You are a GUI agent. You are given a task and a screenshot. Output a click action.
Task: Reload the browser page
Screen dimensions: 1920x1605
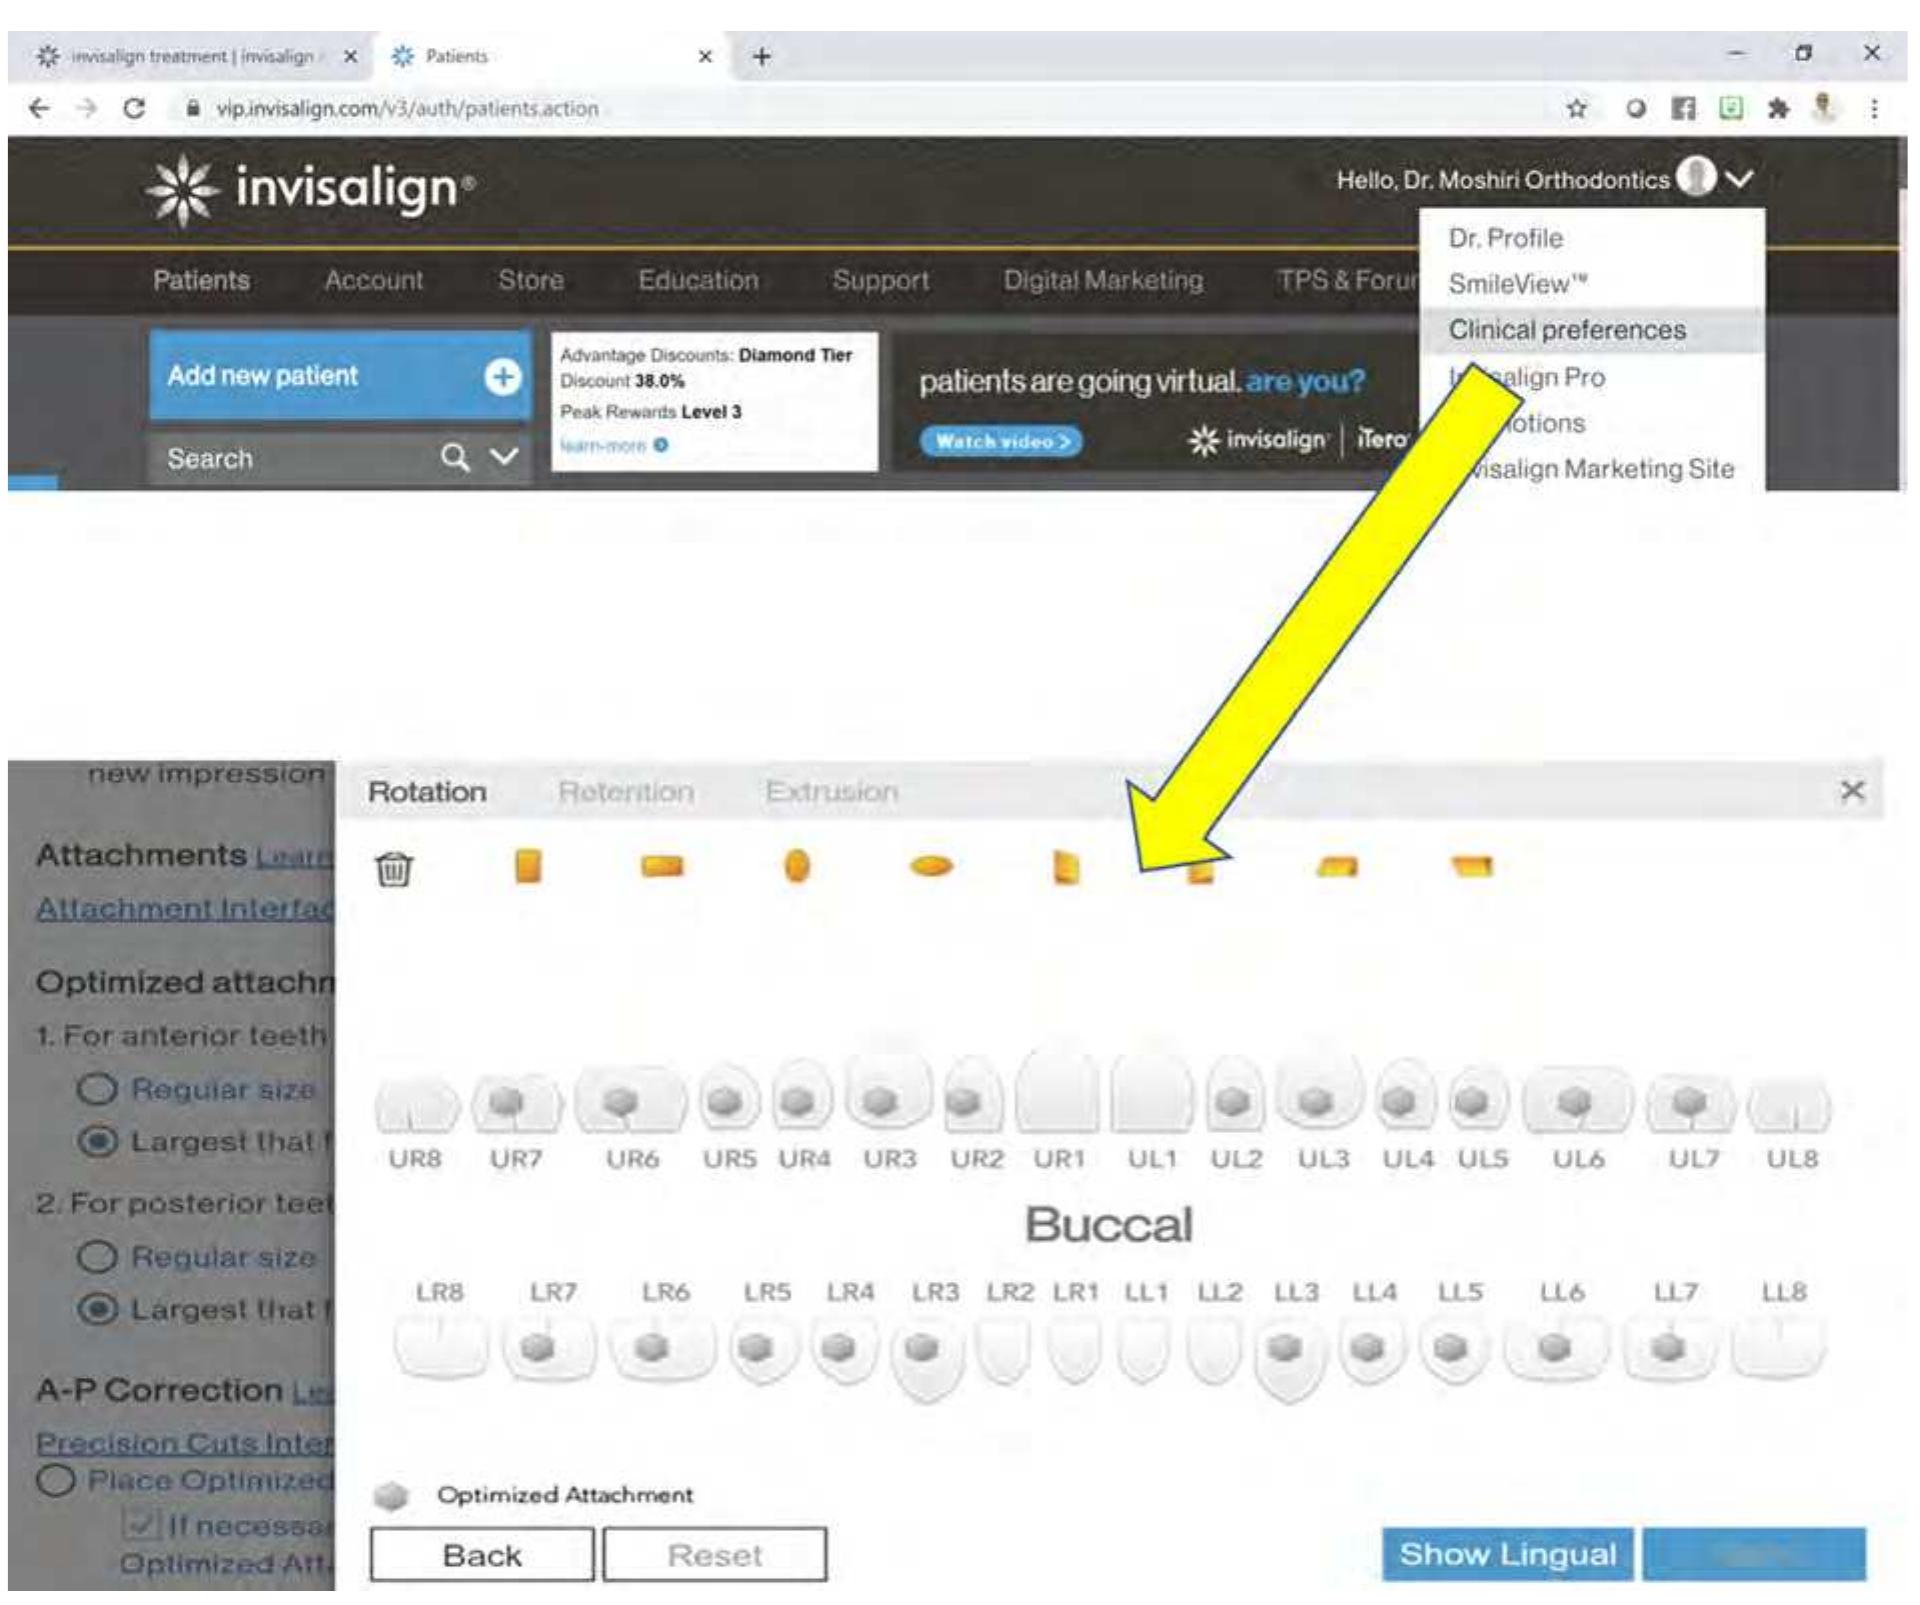click(x=134, y=108)
